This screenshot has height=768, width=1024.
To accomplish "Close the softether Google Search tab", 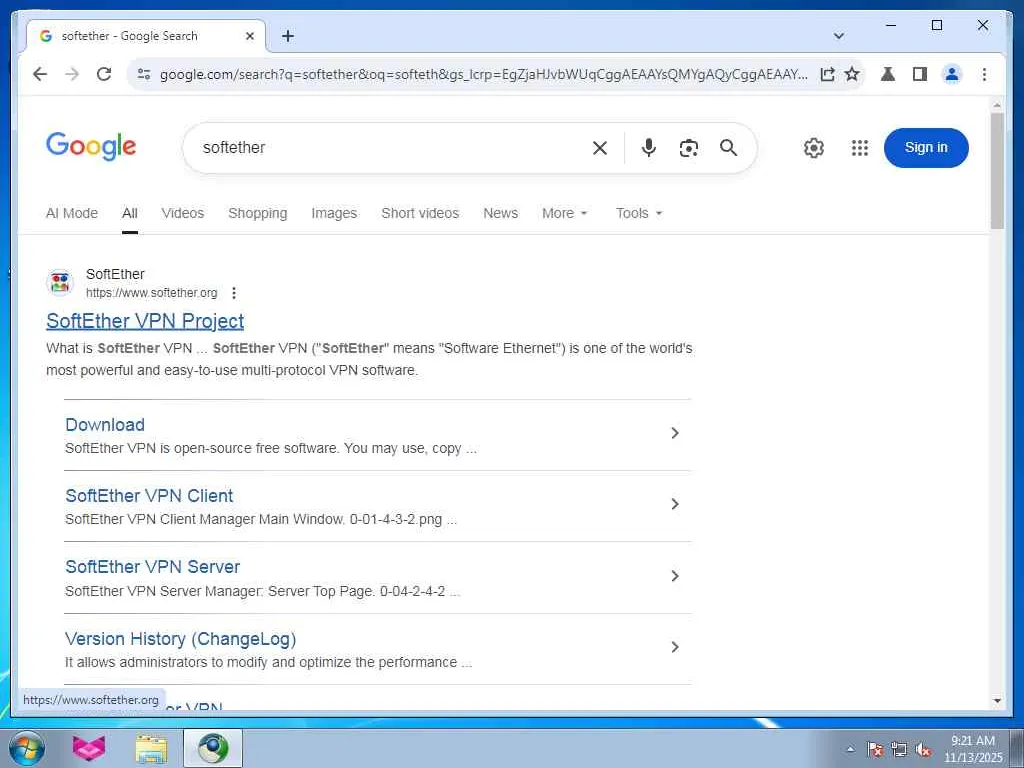I will (249, 36).
